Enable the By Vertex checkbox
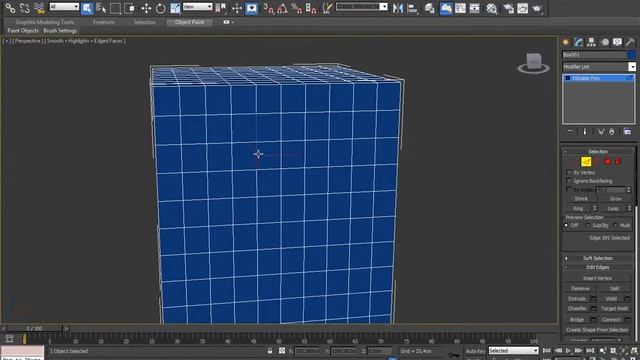The height and width of the screenshot is (360, 640). (x=569, y=172)
